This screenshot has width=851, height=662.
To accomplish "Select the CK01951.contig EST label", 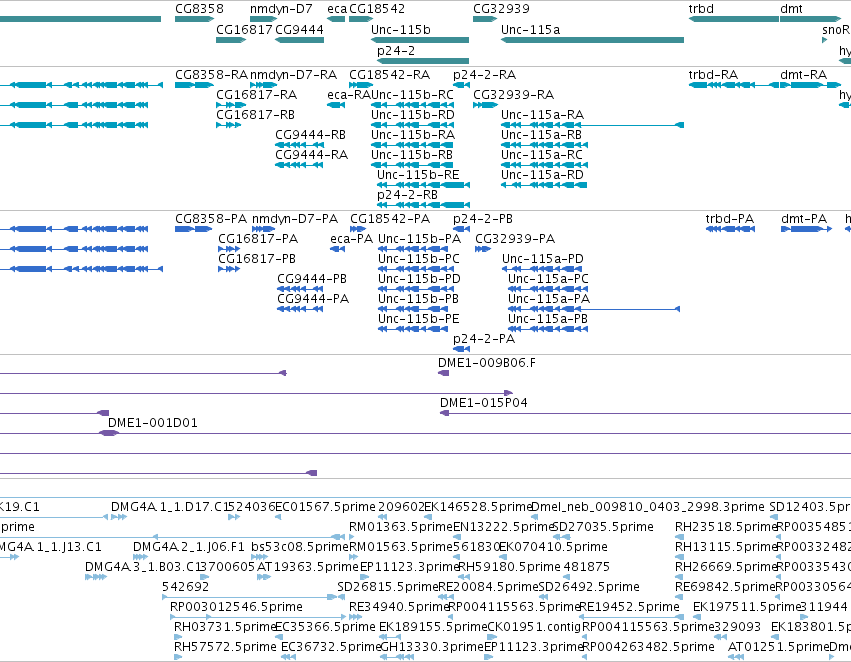I will (535, 627).
